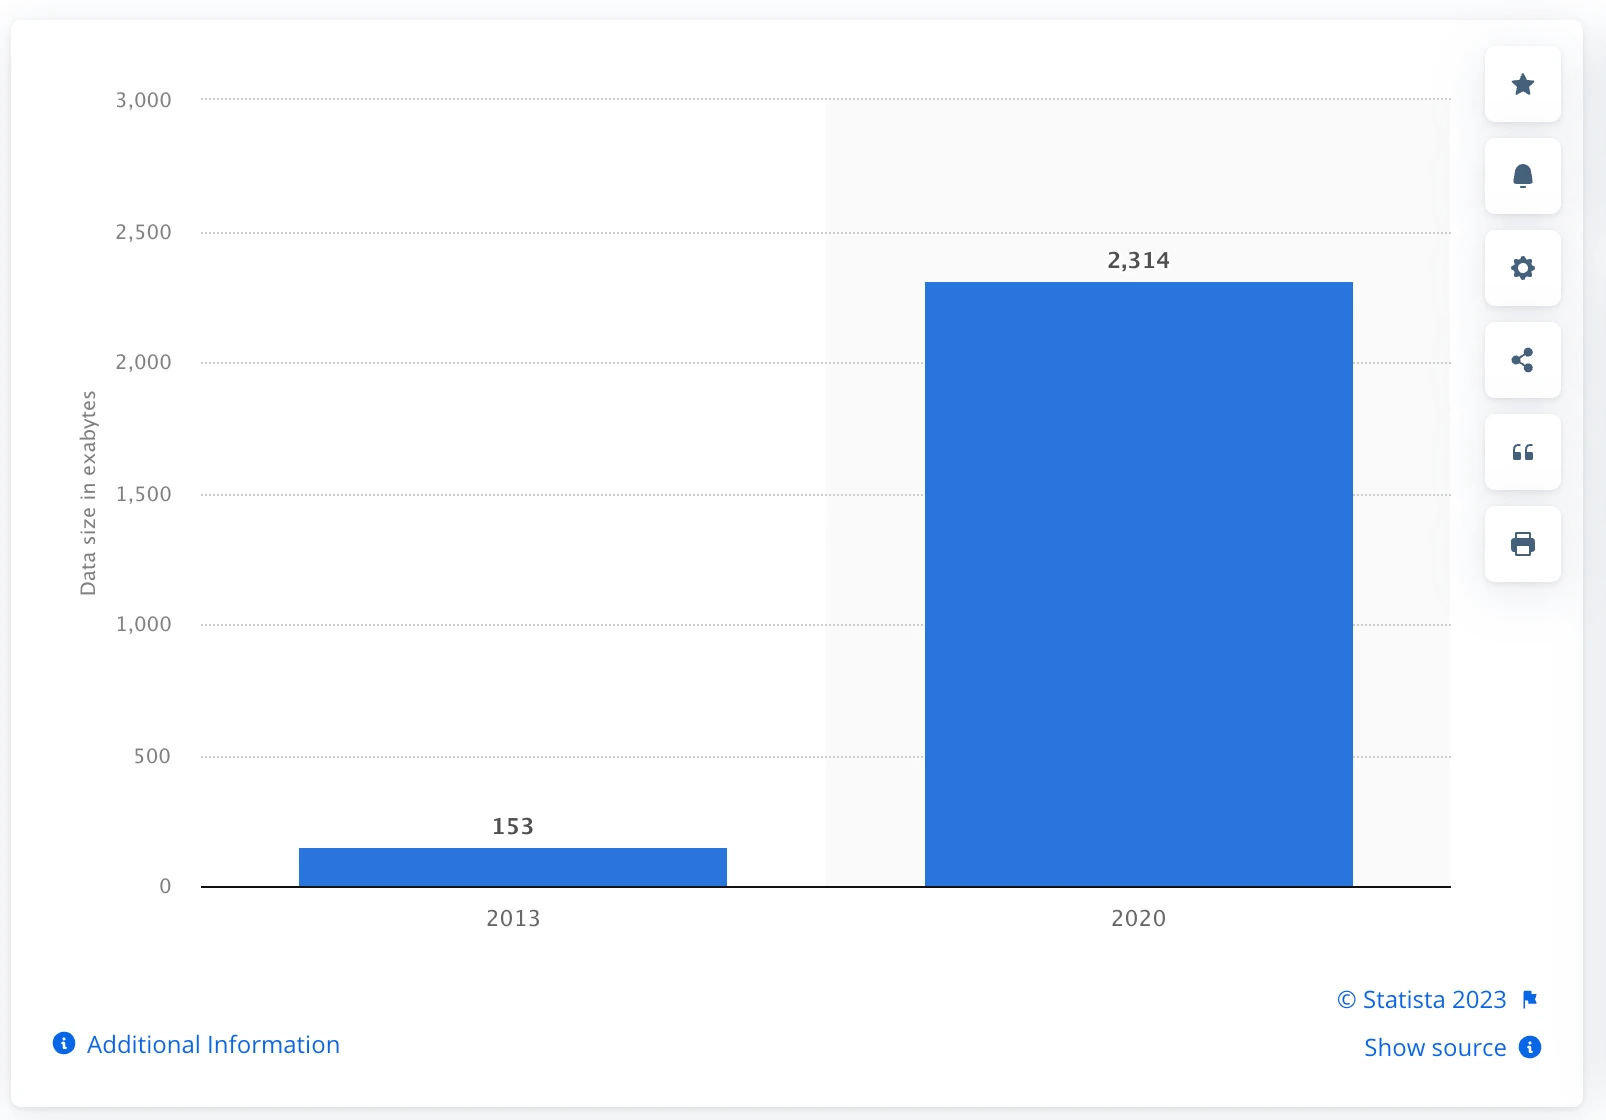This screenshot has width=1606, height=1120.
Task: Click the 2,000 y-axis label
Action: pos(143,362)
